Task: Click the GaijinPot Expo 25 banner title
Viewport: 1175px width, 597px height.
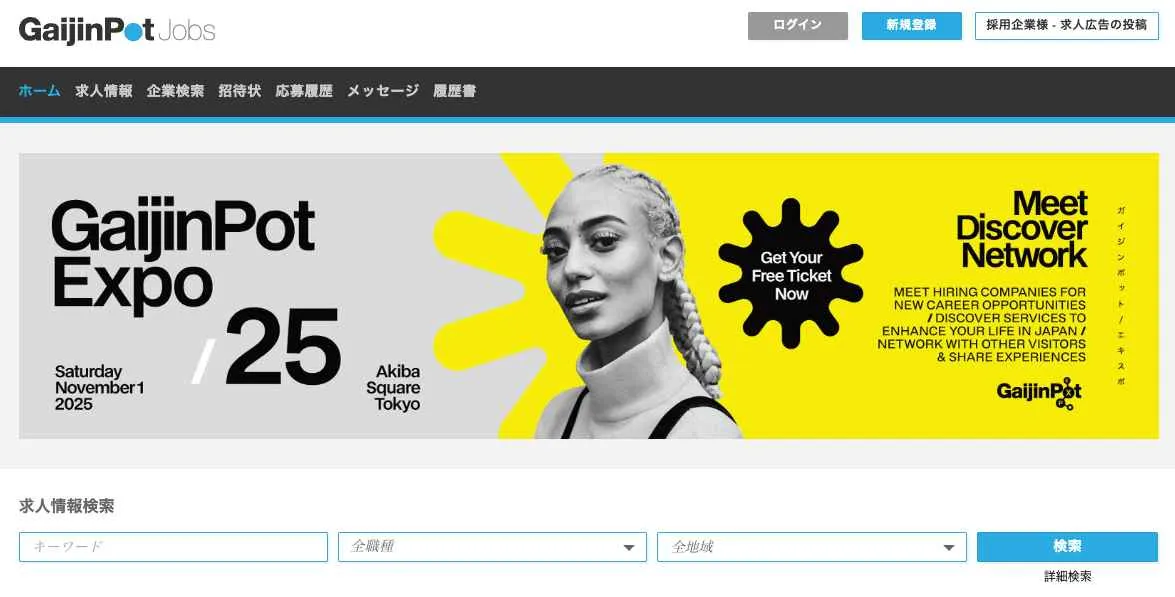Action: point(196,291)
